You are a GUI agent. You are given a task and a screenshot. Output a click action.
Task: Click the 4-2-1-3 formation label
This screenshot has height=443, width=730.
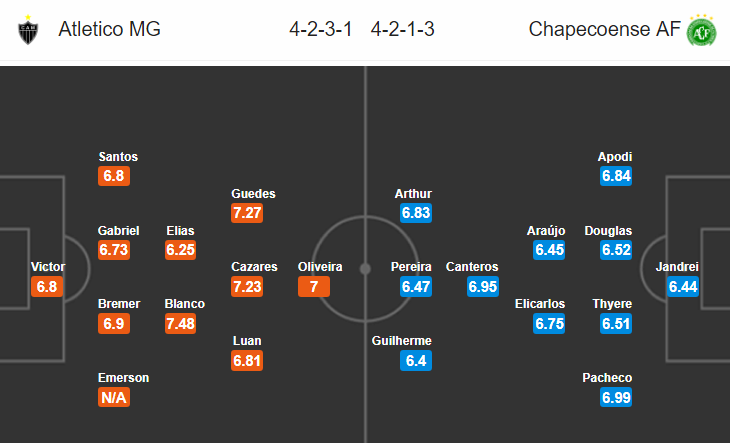point(403,29)
